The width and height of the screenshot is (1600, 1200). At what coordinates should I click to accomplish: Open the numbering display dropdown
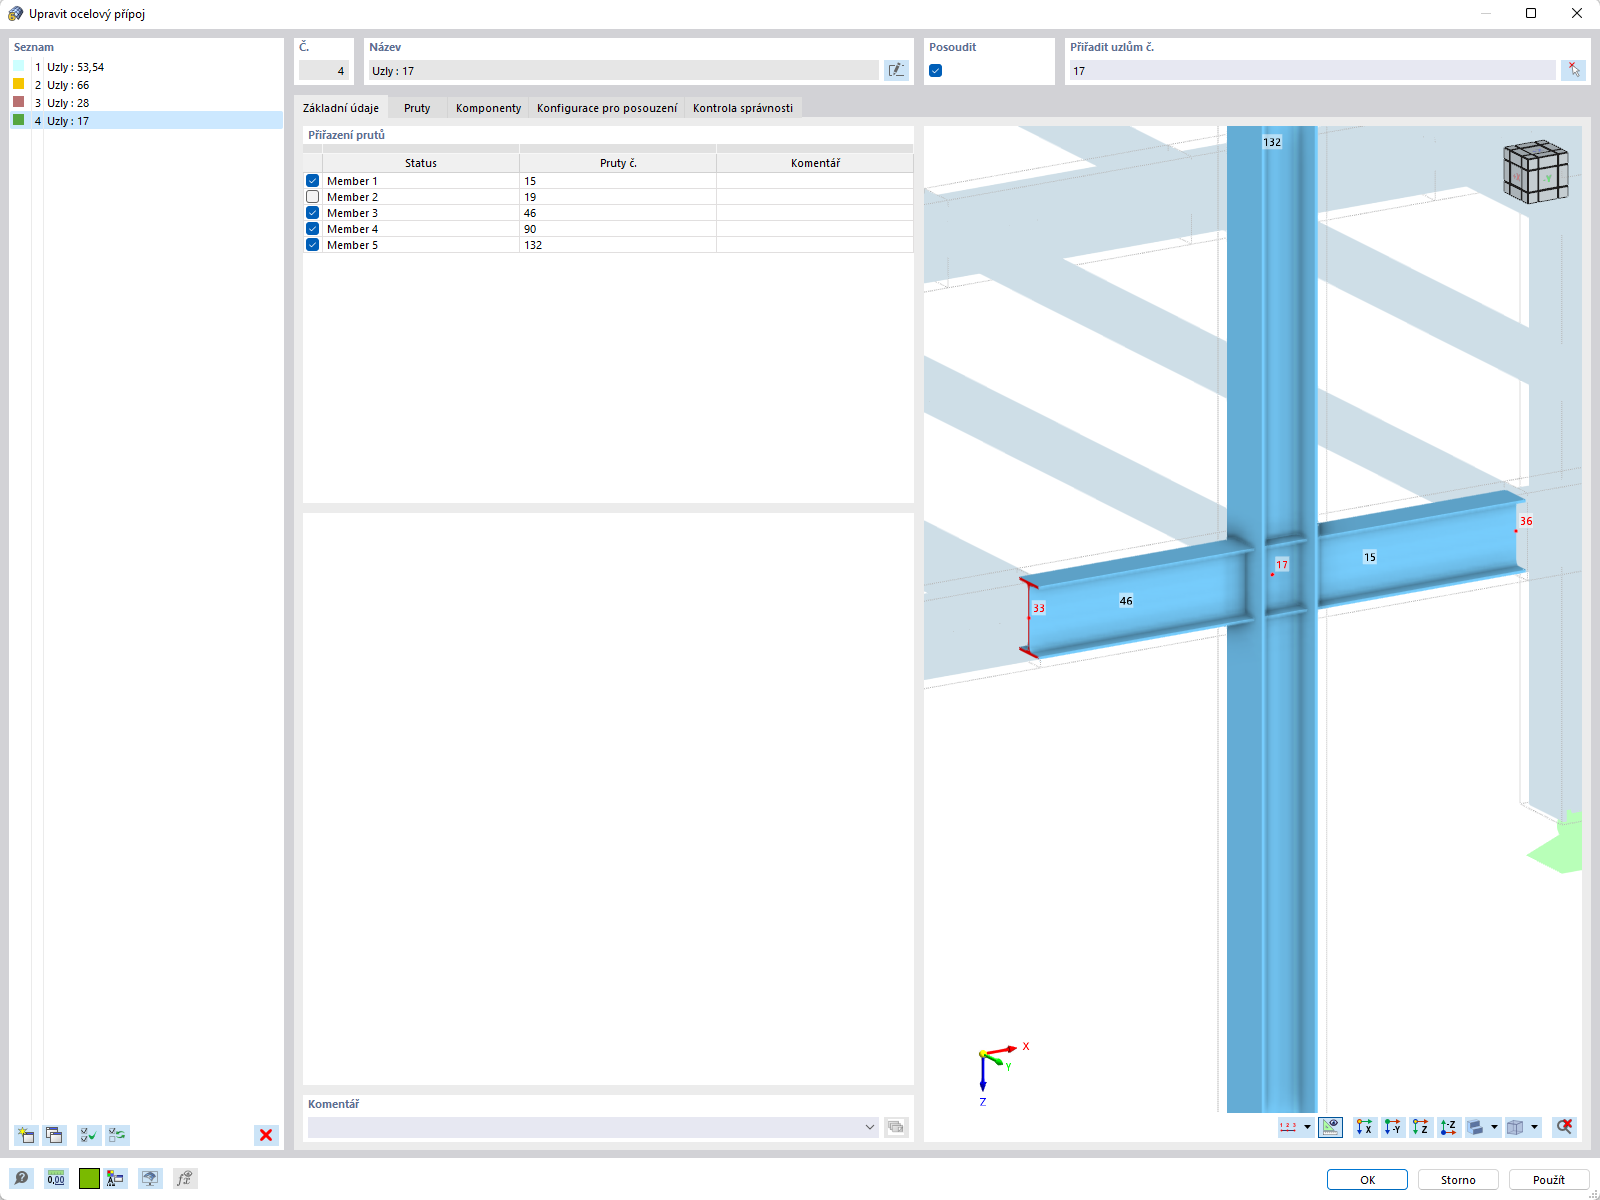point(1307,1127)
